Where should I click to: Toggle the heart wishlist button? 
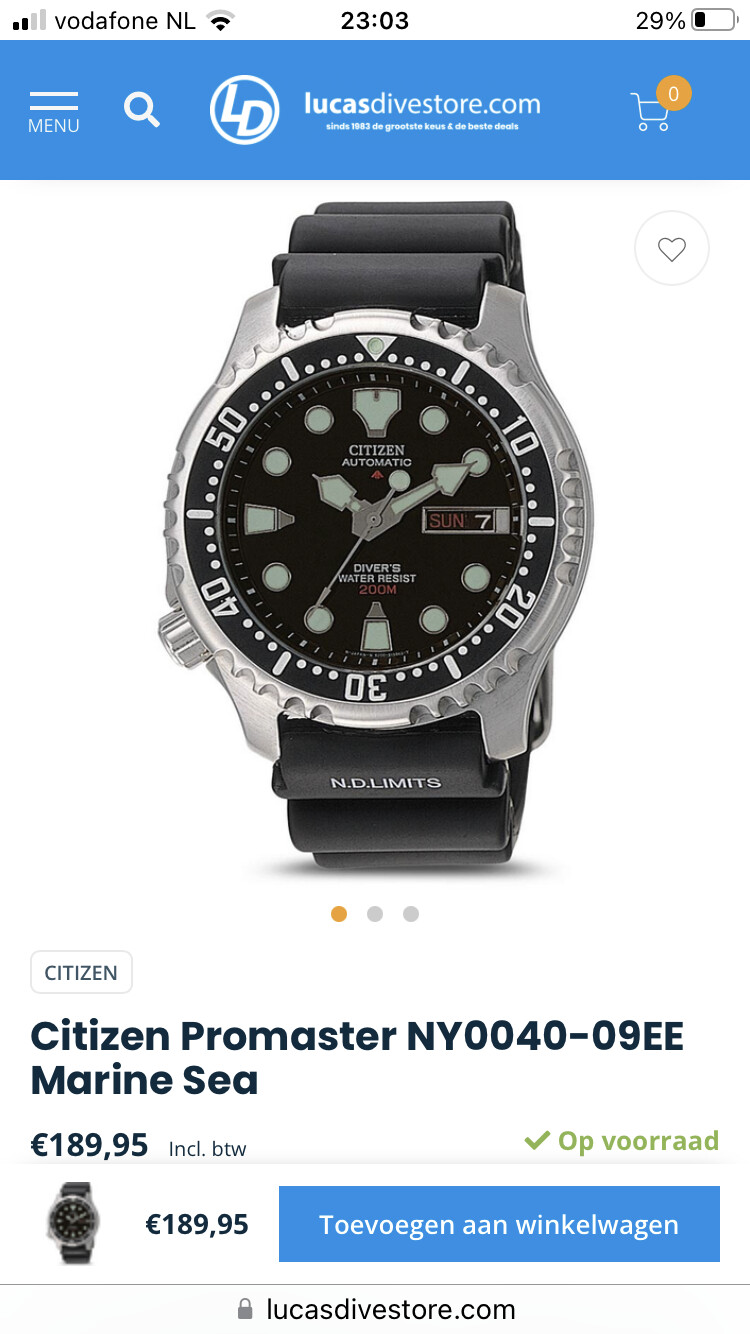[672, 249]
